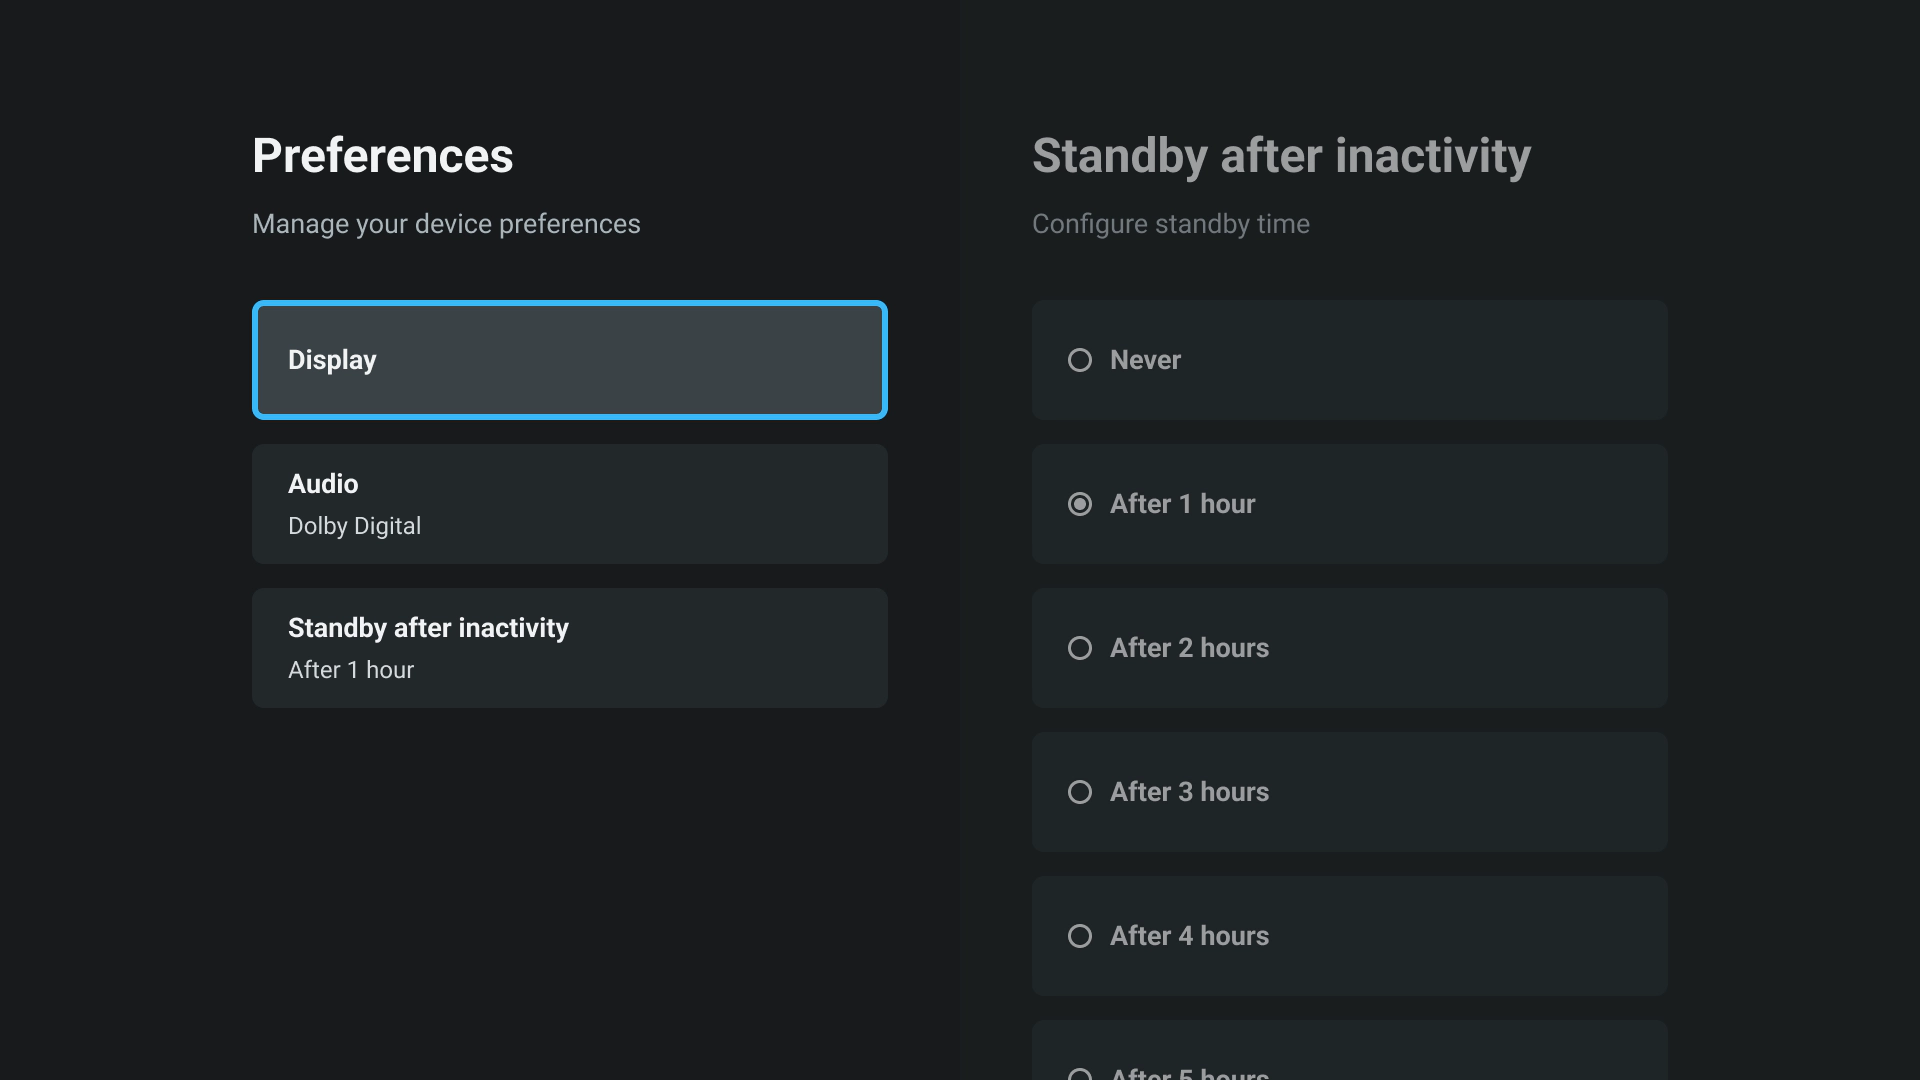Click the Never option label text
The height and width of the screenshot is (1080, 1920).
click(1145, 360)
